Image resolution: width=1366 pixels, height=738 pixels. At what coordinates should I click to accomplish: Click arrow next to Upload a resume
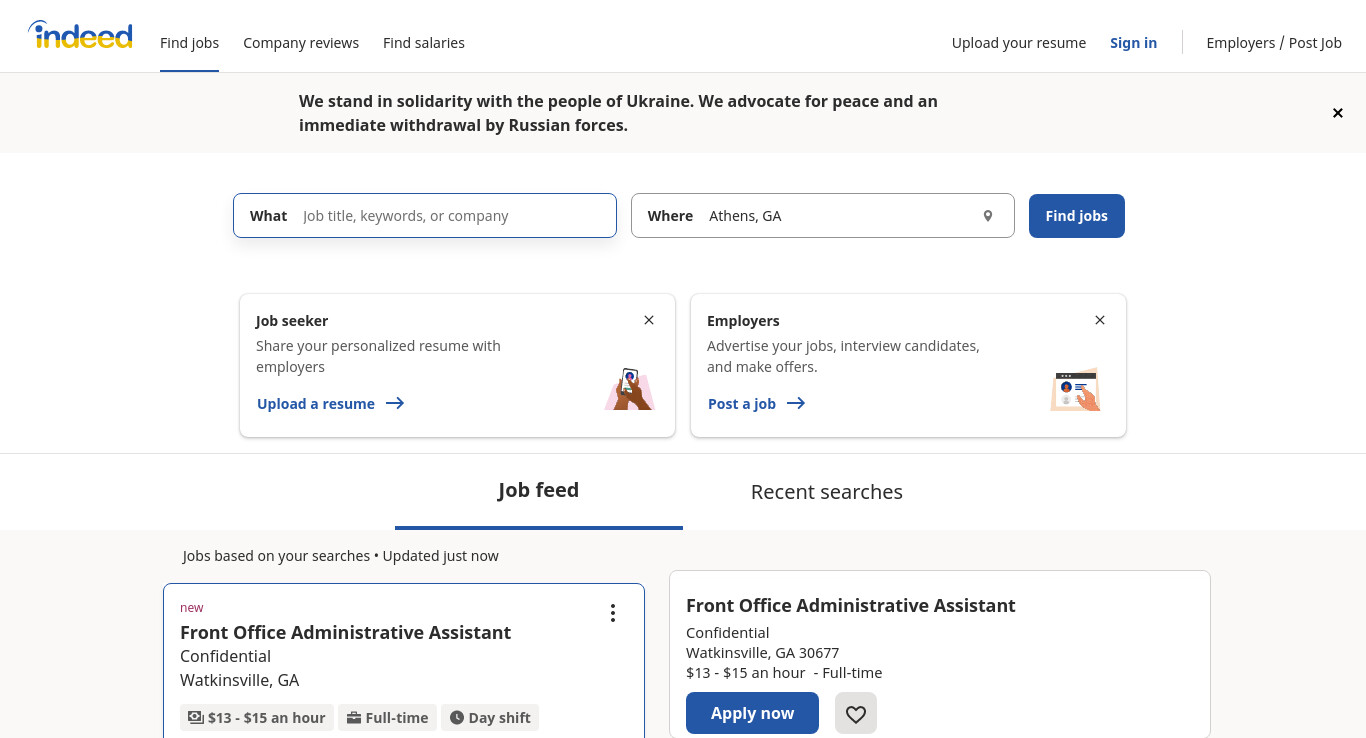pyautogui.click(x=395, y=403)
